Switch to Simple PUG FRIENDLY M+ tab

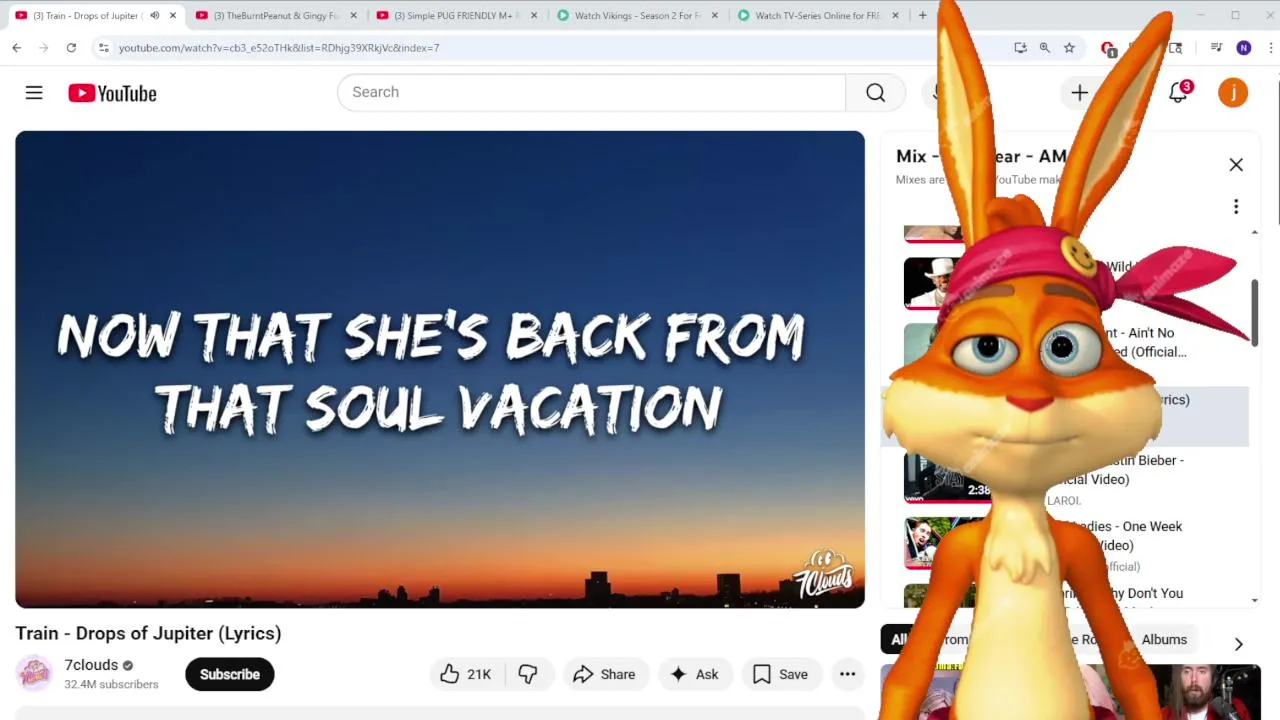(x=457, y=15)
